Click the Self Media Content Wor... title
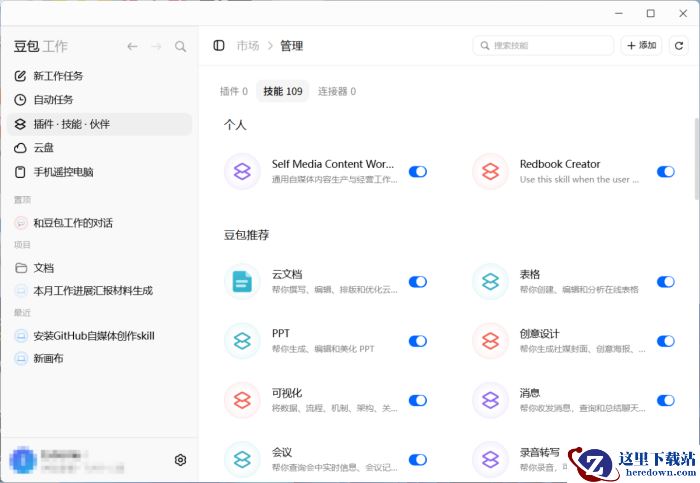The height and width of the screenshot is (483, 700). point(333,164)
